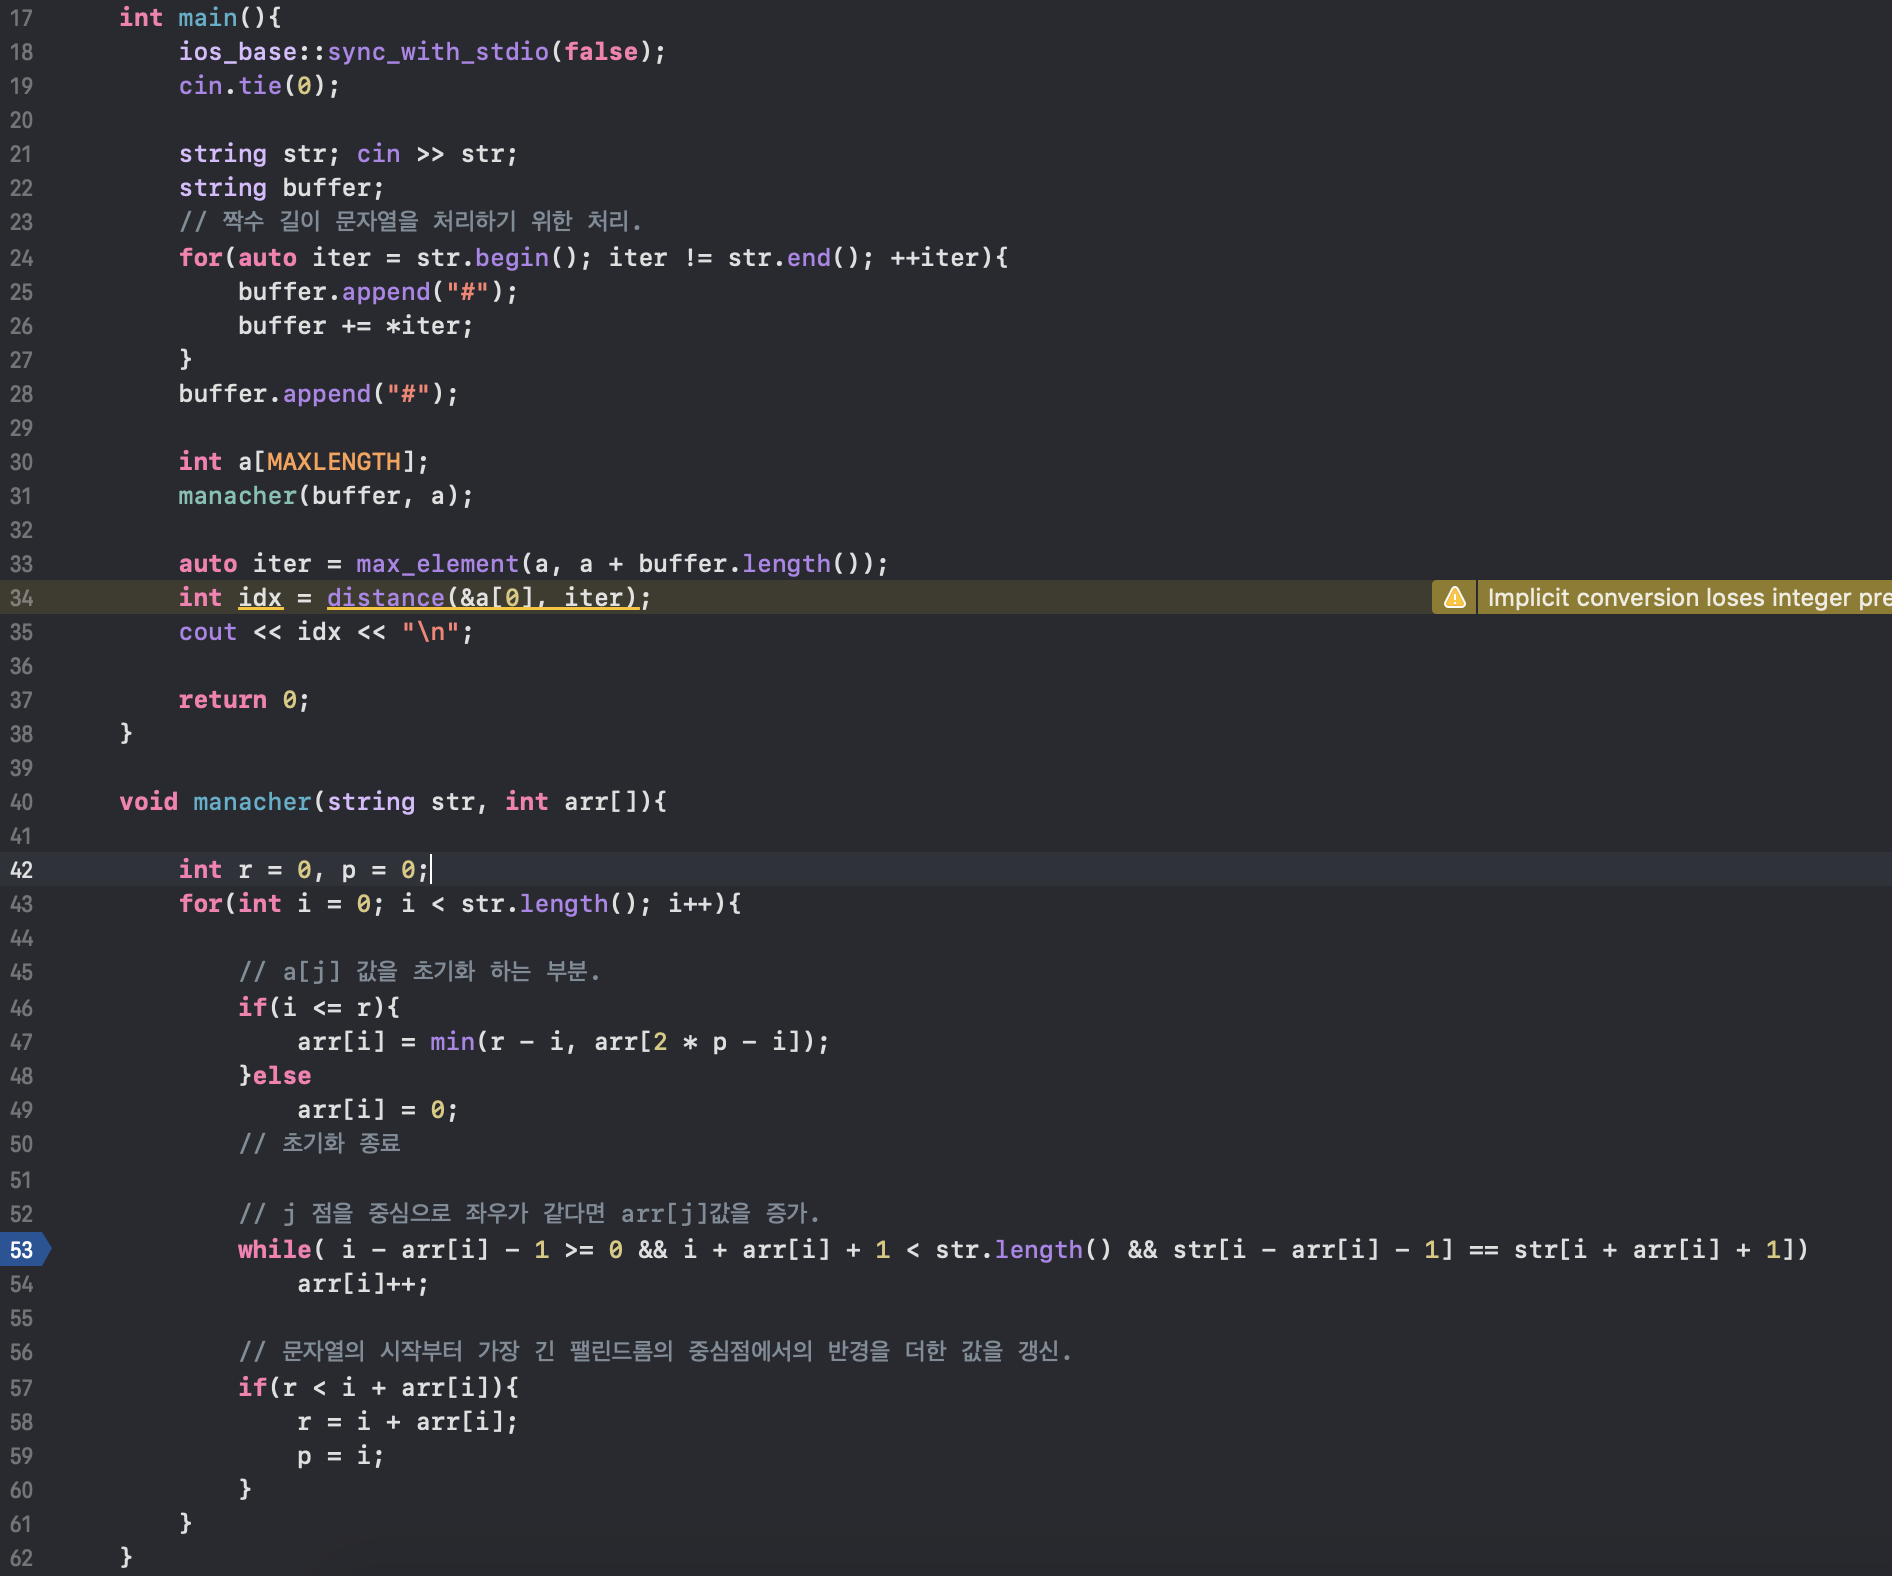Screen dimensions: 1892x1576
Task: Click 'buffer.append("#");' on line 28
Action: [318, 394]
